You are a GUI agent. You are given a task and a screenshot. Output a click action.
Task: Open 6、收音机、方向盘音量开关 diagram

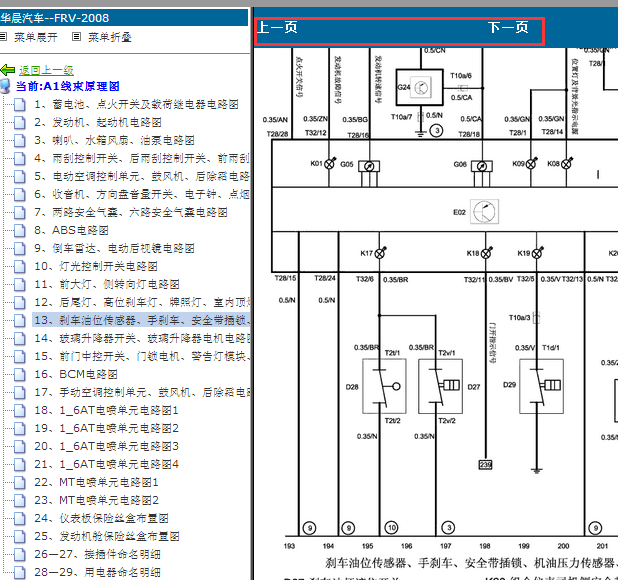(x=142, y=195)
